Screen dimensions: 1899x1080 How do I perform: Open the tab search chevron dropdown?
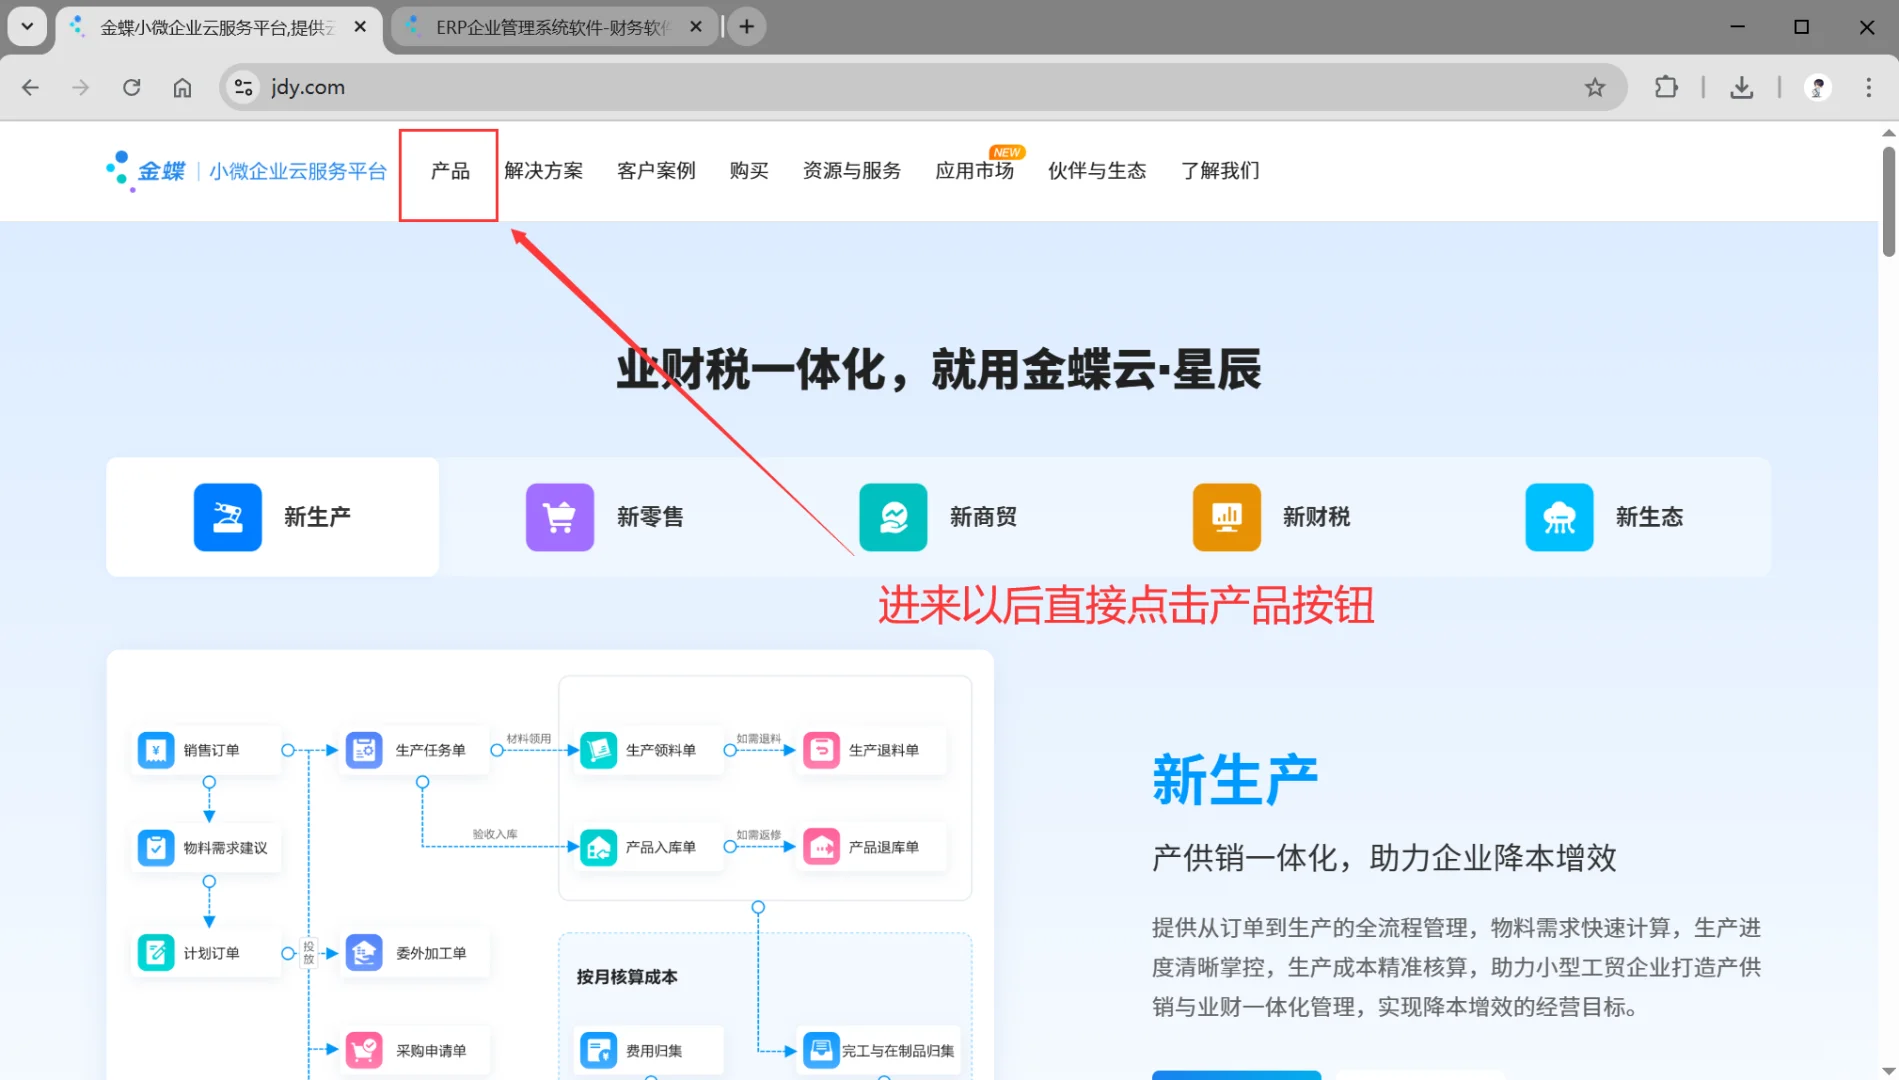(27, 26)
